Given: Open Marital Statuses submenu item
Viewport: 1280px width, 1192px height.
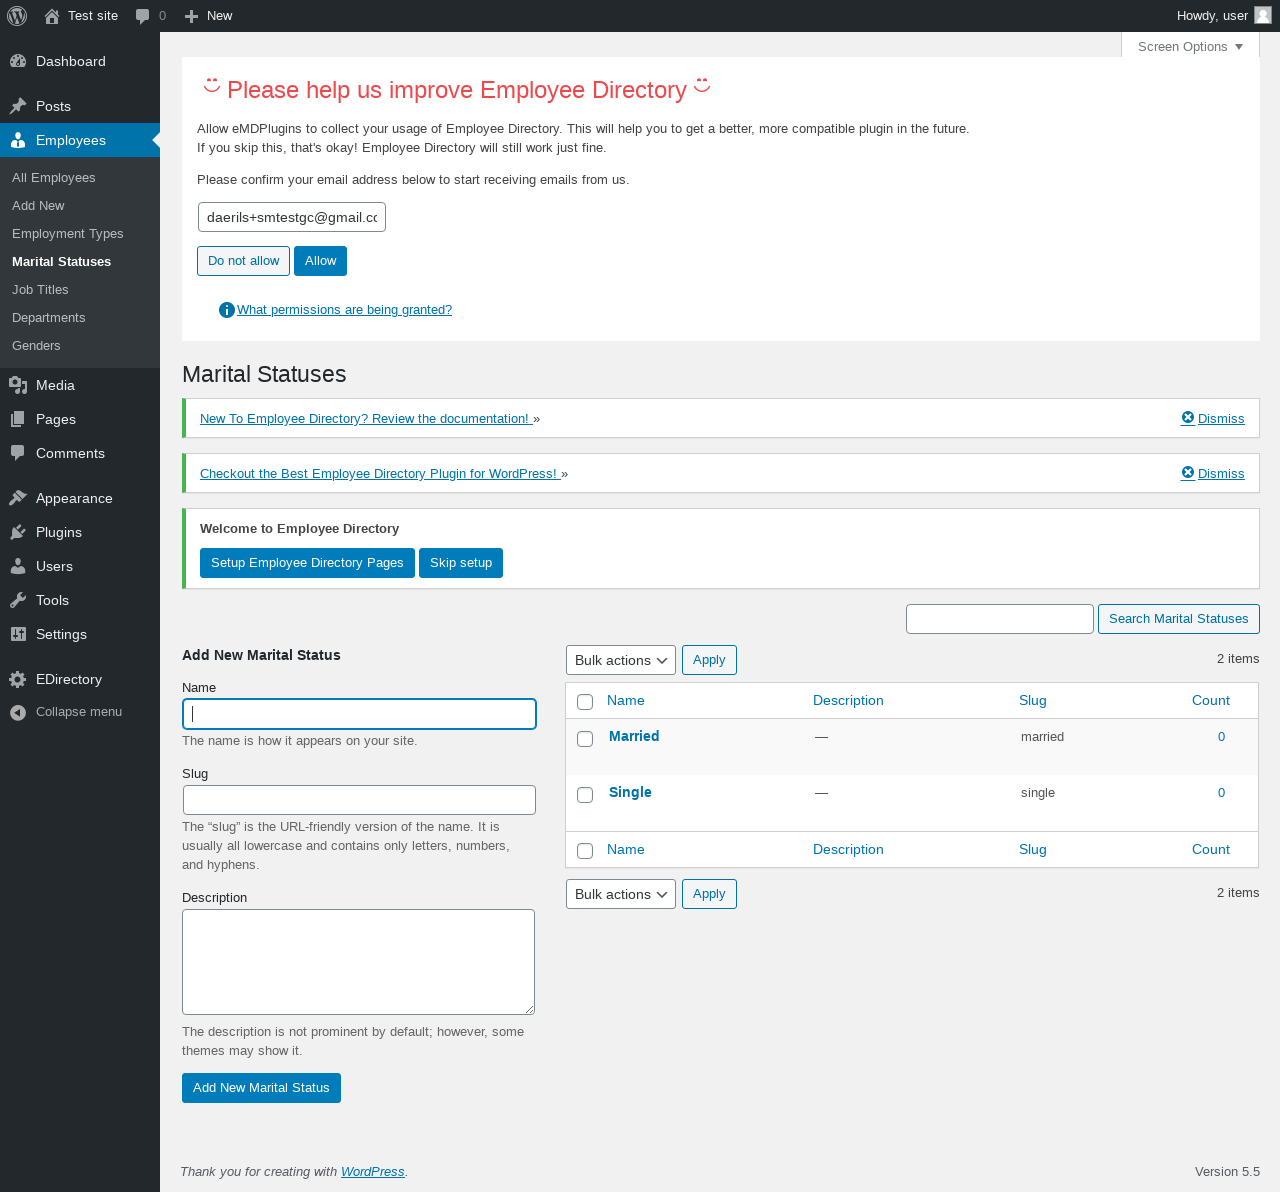Looking at the screenshot, I should point(62,262).
